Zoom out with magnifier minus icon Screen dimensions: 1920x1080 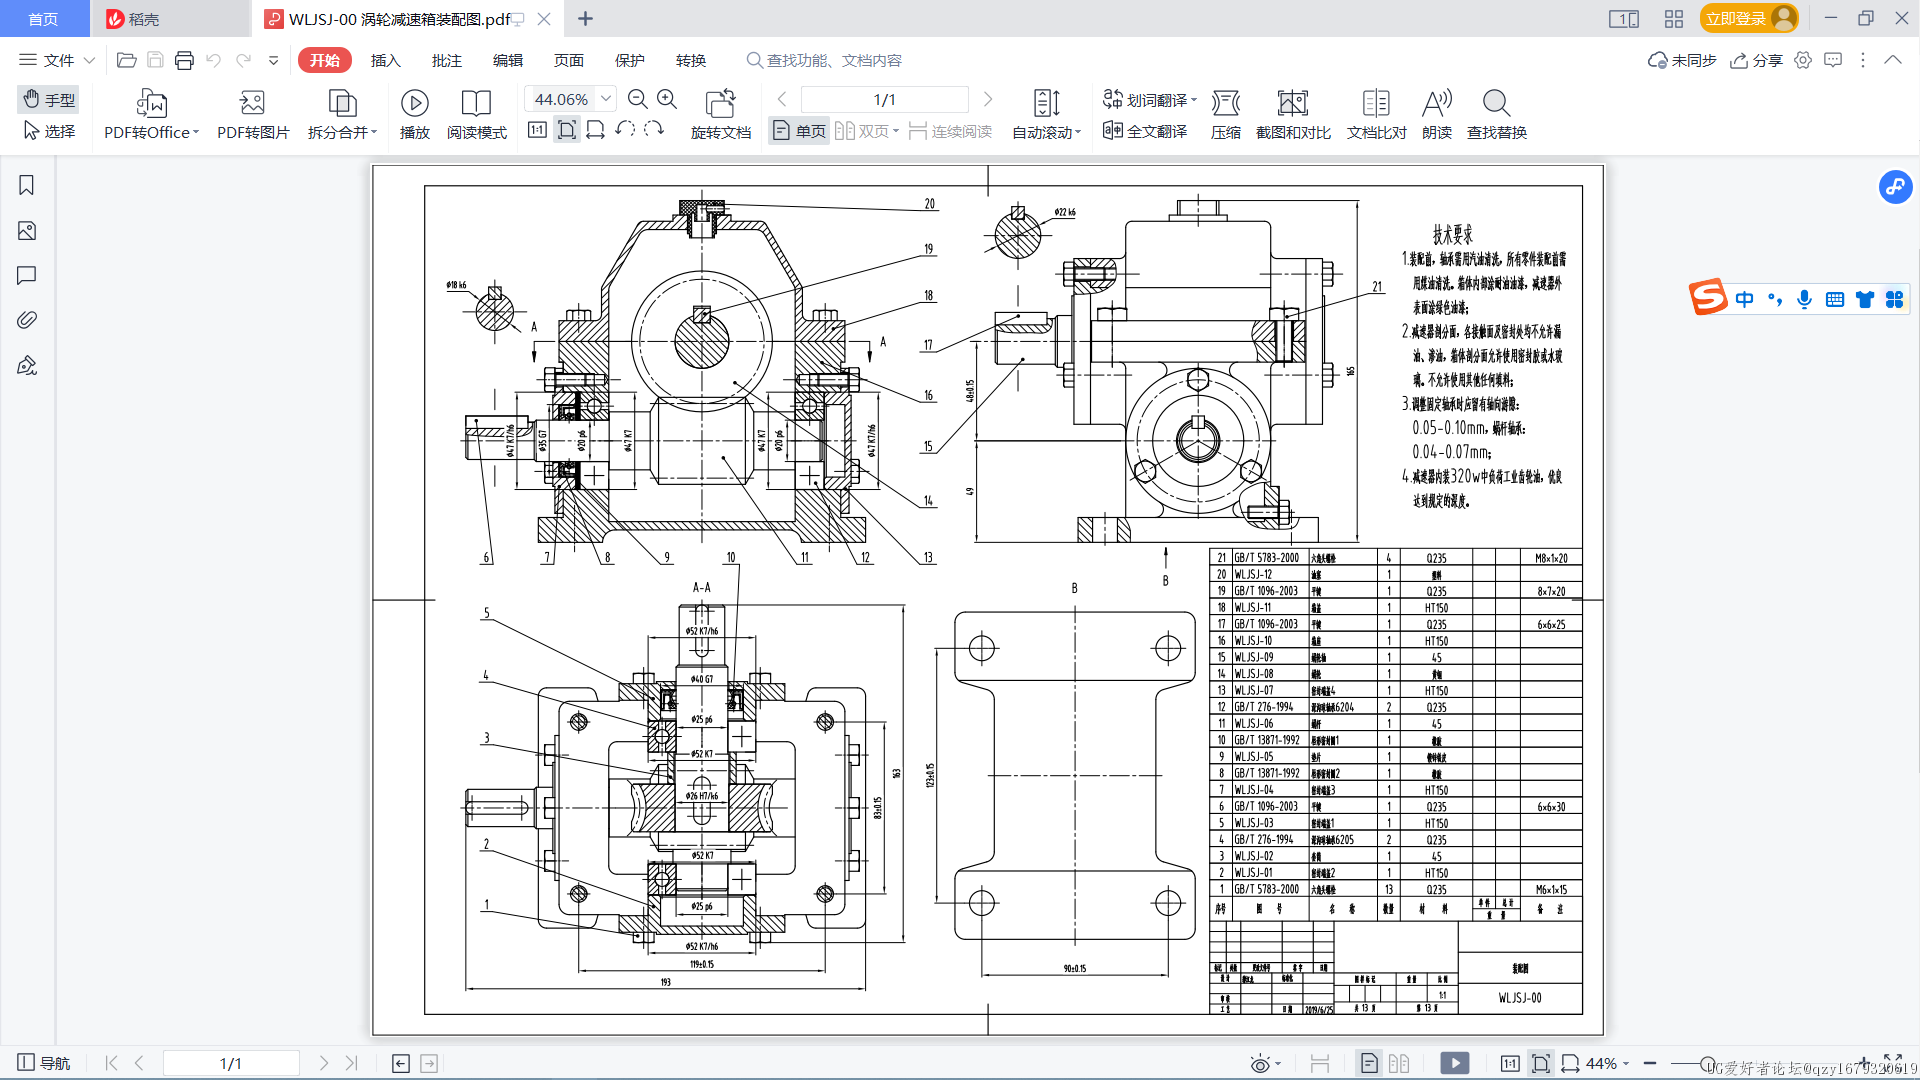[x=637, y=99]
